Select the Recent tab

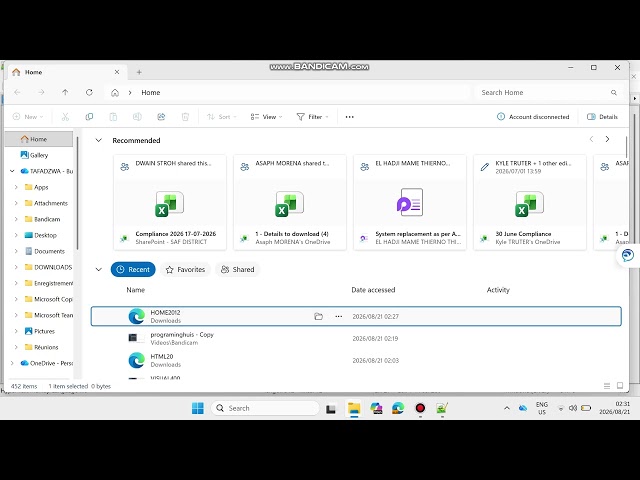click(133, 269)
